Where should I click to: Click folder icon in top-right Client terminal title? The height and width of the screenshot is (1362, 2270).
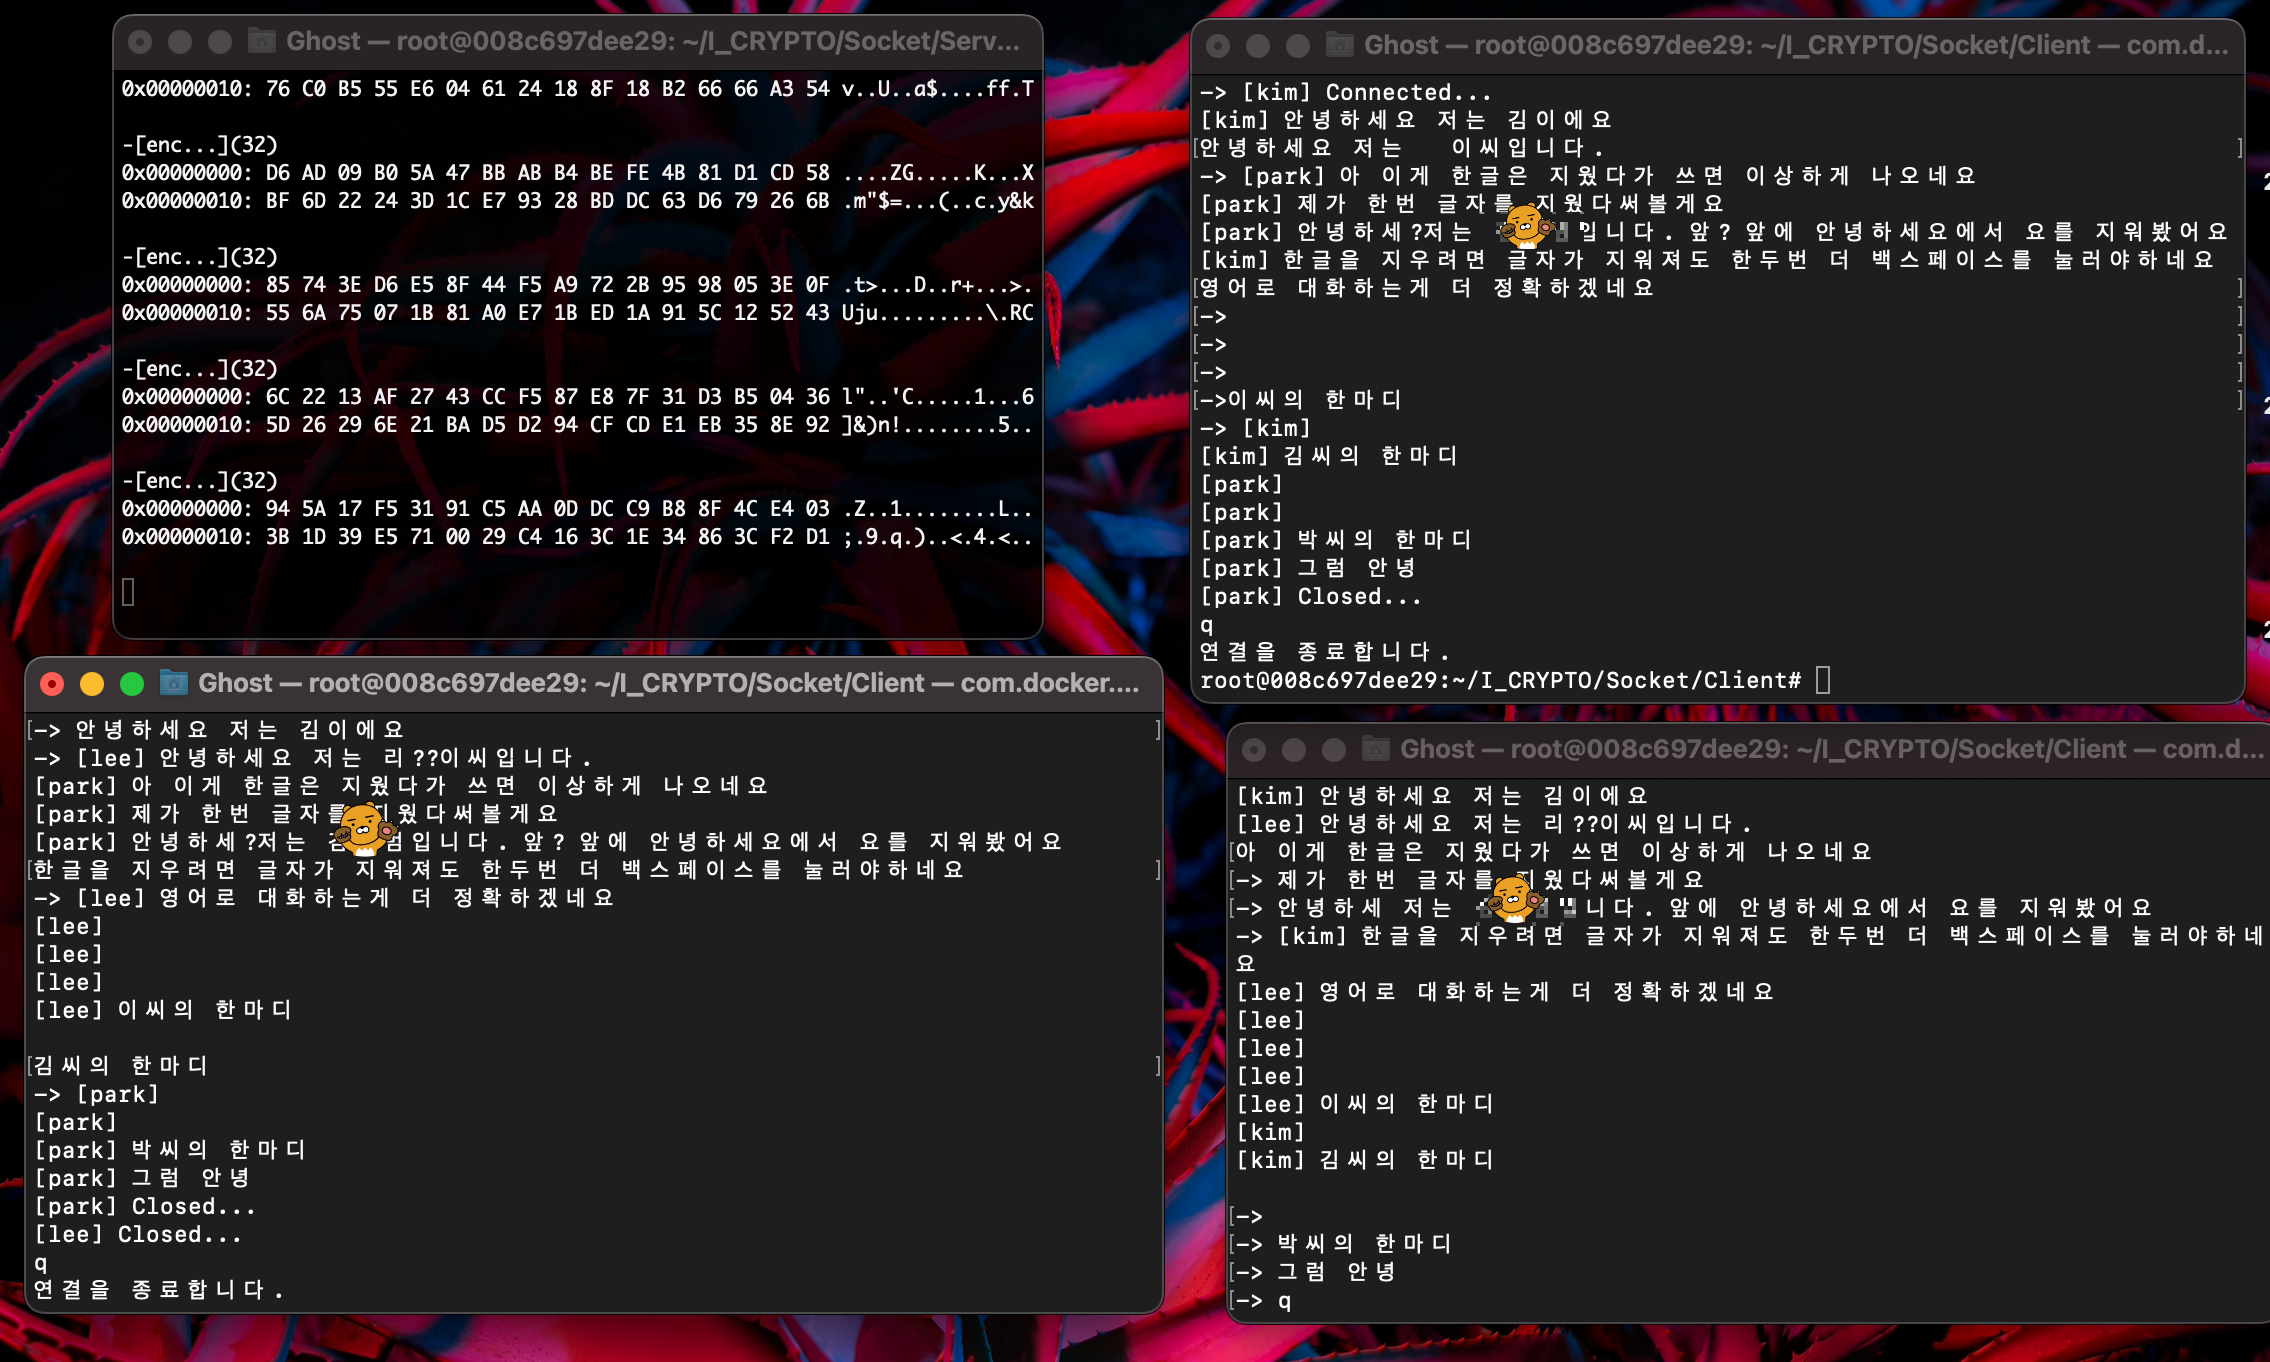point(1340,45)
